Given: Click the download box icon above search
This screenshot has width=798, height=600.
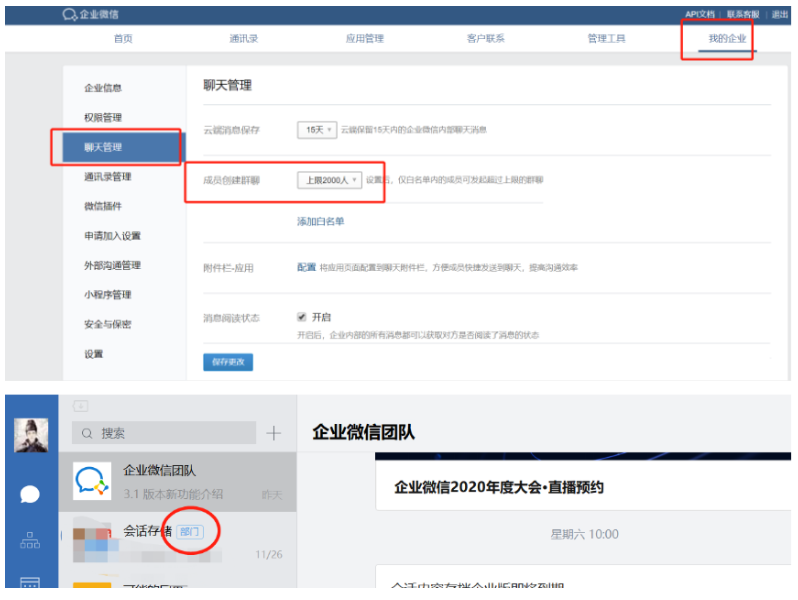Looking at the screenshot, I should tap(80, 406).
